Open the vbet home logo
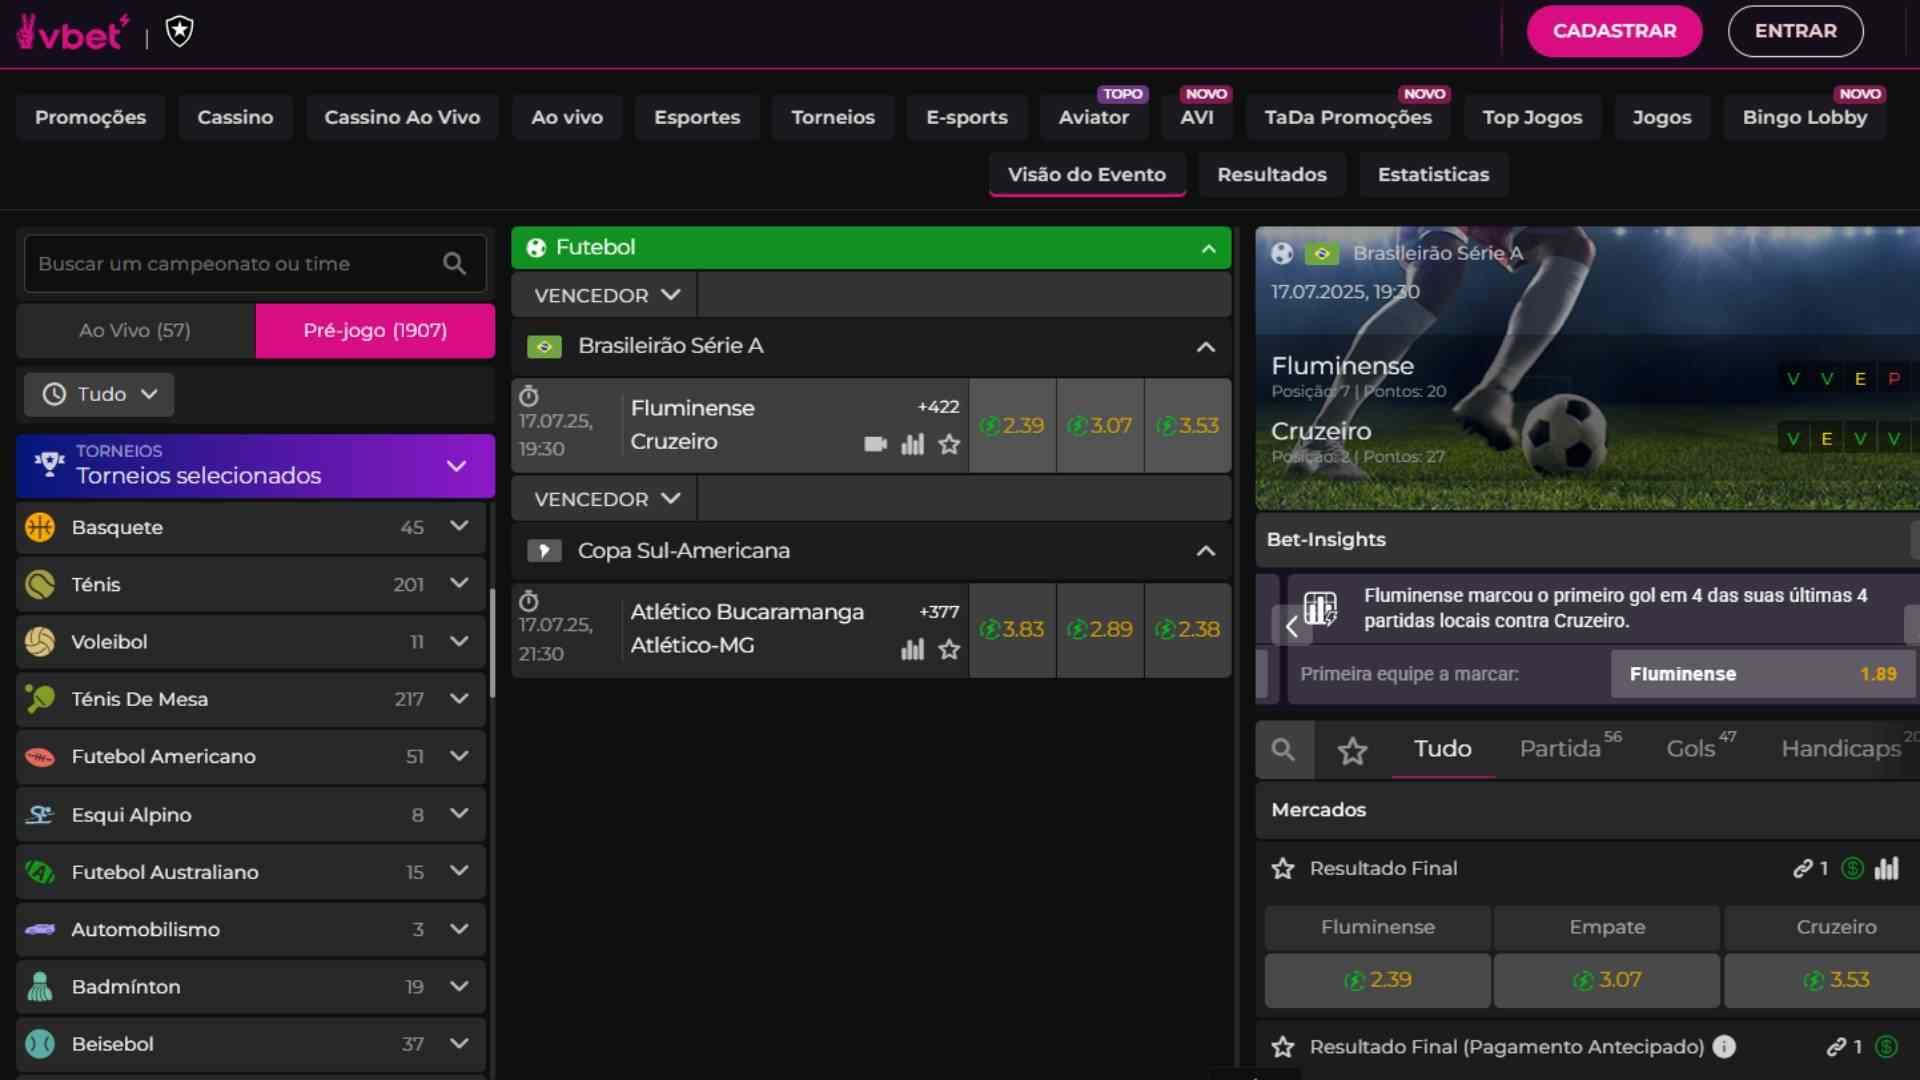 pyautogui.click(x=70, y=31)
